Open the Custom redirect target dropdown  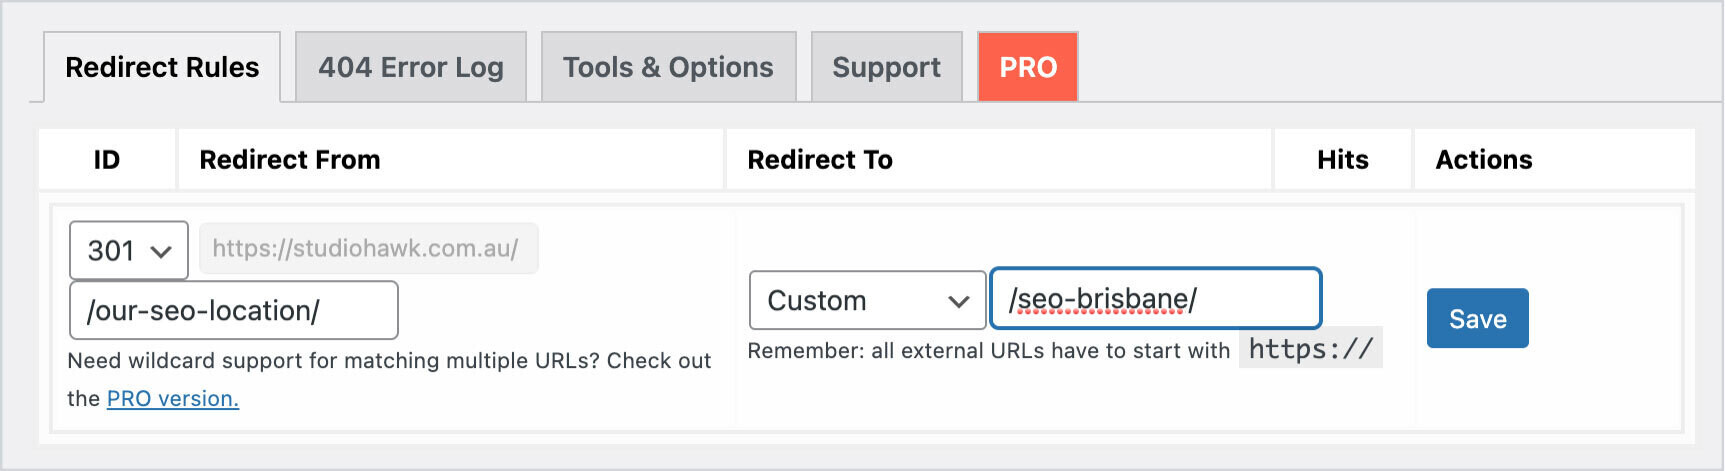pos(867,300)
